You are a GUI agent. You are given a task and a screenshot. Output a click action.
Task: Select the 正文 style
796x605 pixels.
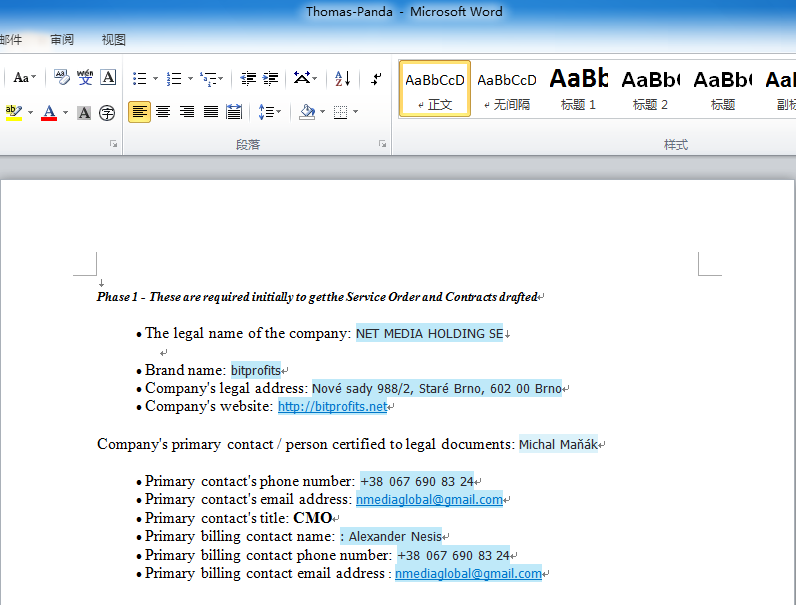(x=435, y=89)
